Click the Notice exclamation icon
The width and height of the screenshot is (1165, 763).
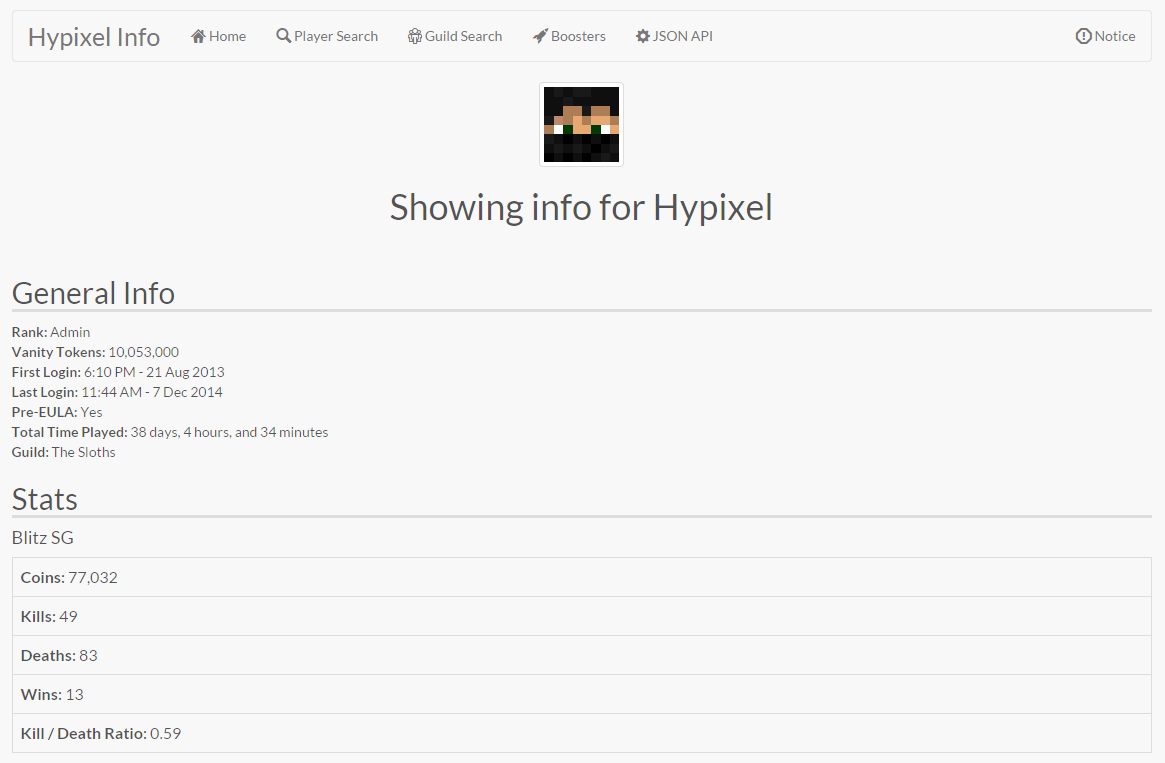[x=1083, y=35]
